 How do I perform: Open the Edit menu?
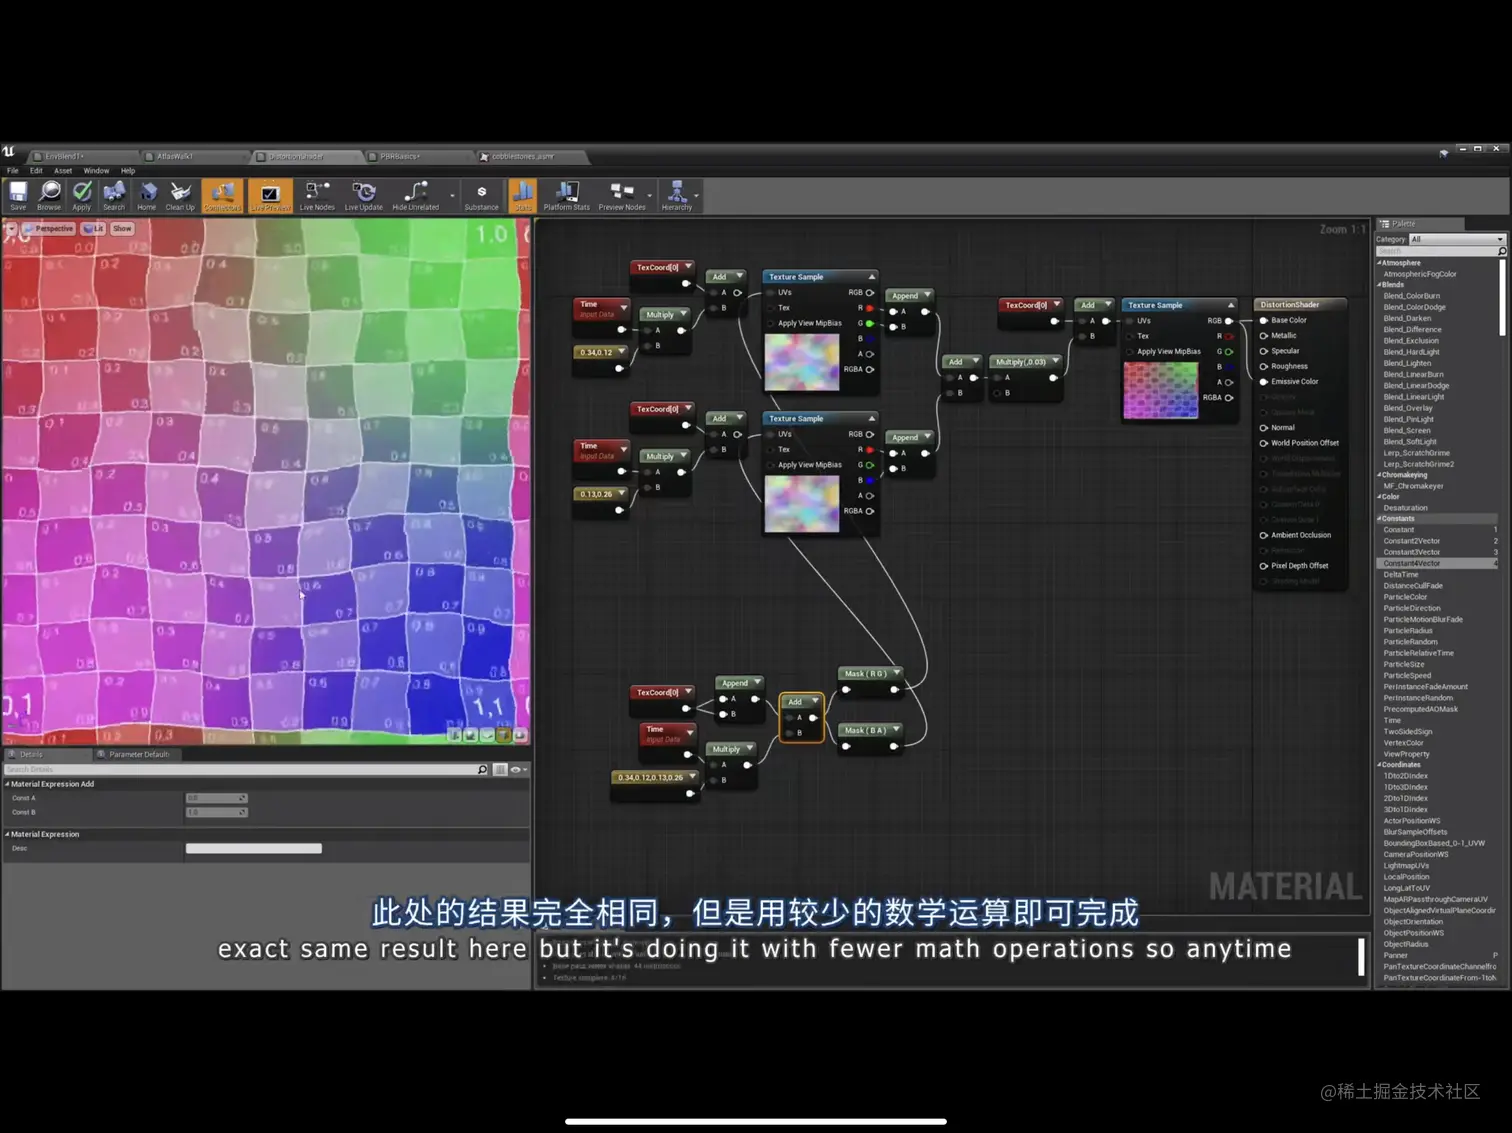pyautogui.click(x=36, y=171)
